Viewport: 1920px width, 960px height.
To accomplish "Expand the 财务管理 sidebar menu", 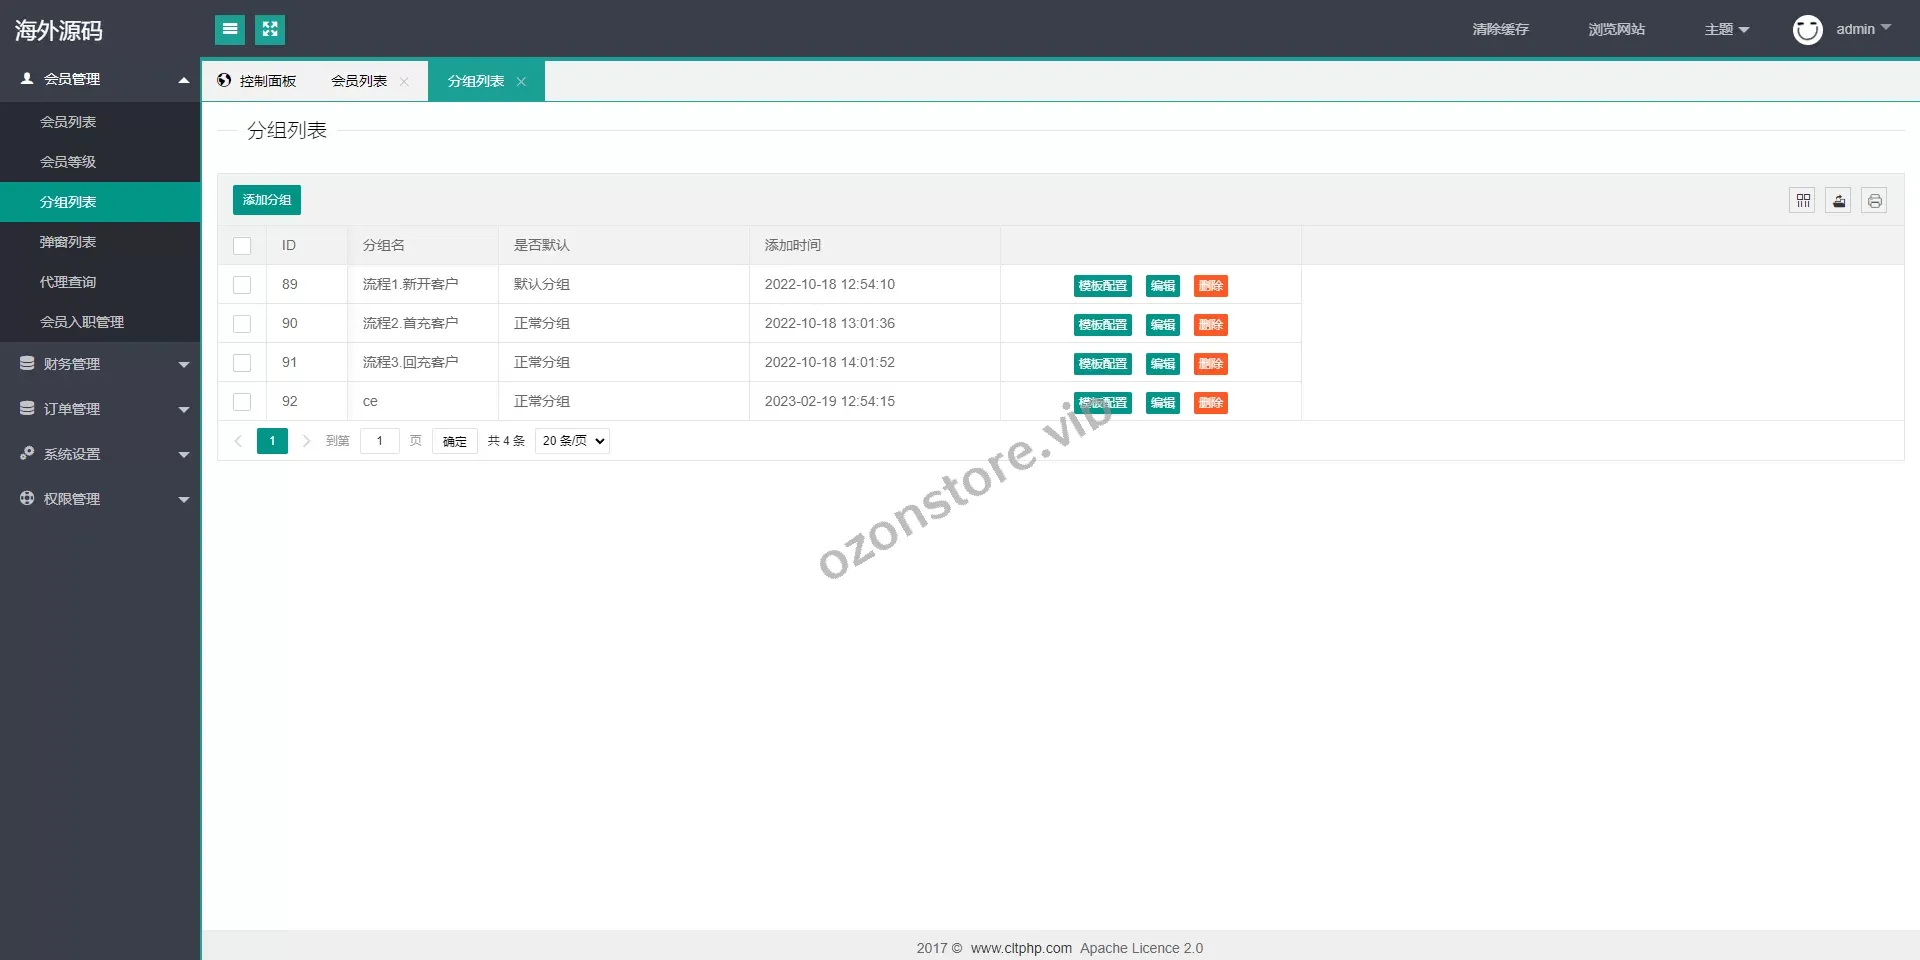I will [x=100, y=364].
